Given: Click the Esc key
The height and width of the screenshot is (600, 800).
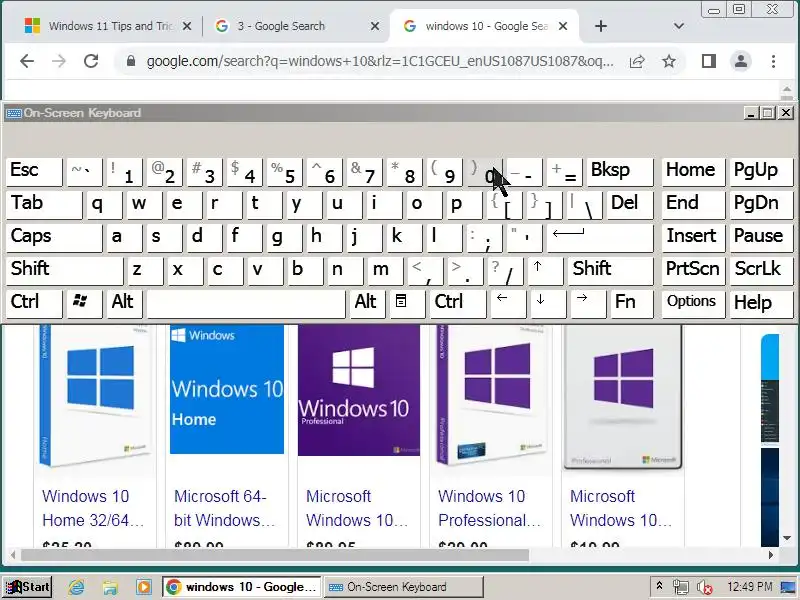Looking at the screenshot, I should pos(34,171).
